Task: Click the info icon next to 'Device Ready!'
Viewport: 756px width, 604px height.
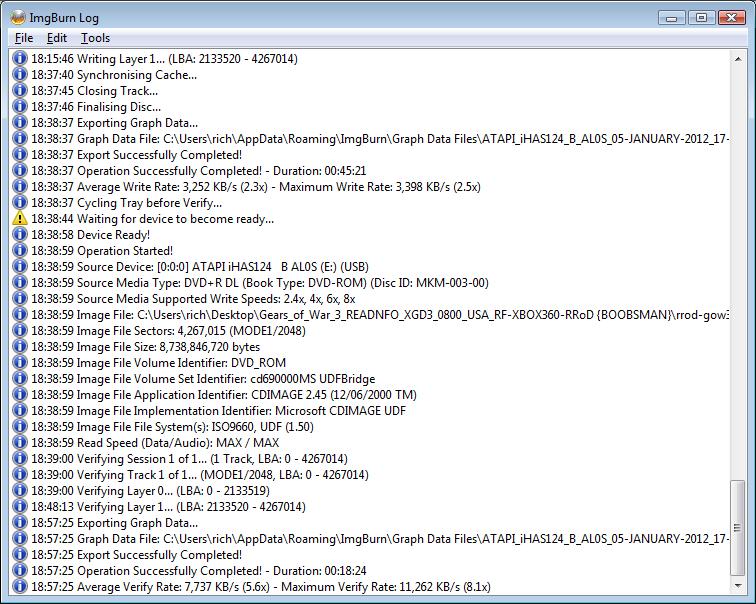Action: tap(19, 235)
